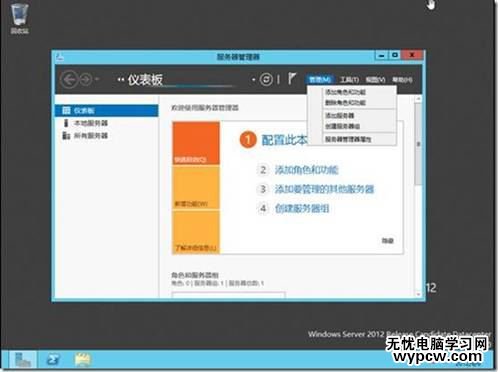Open the 工具(T) Tools menu
498x372 pixels.
coord(349,80)
